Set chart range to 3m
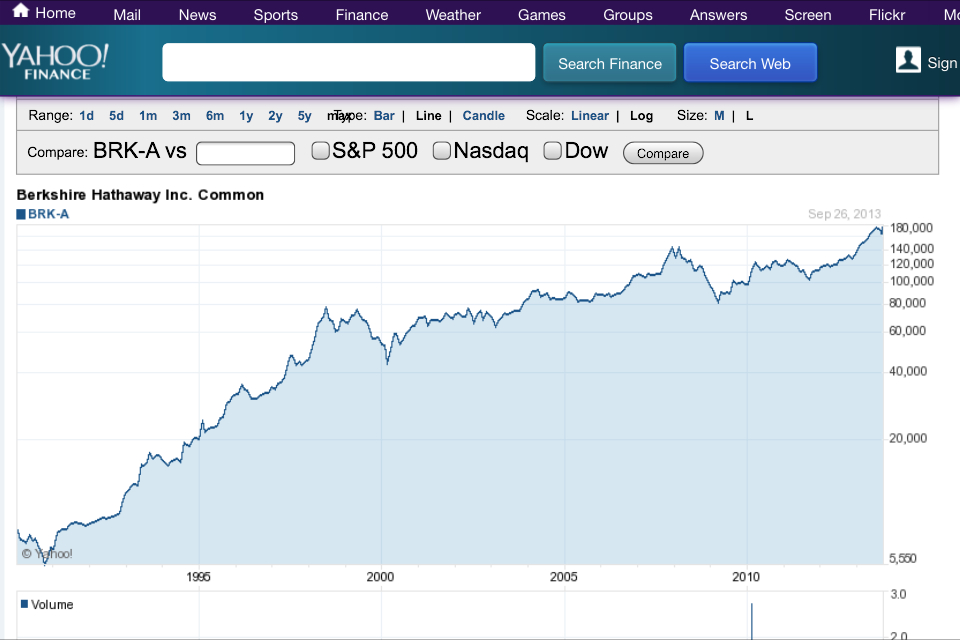Image resolution: width=960 pixels, height=640 pixels. pos(181,116)
